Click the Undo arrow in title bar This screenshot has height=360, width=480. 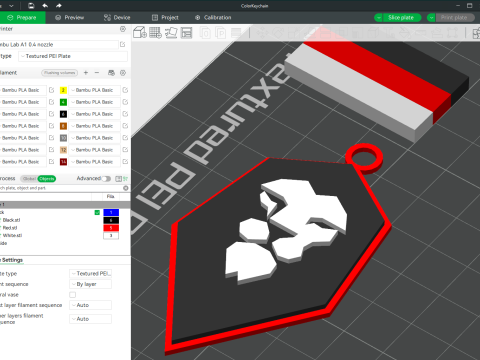(45, 6)
